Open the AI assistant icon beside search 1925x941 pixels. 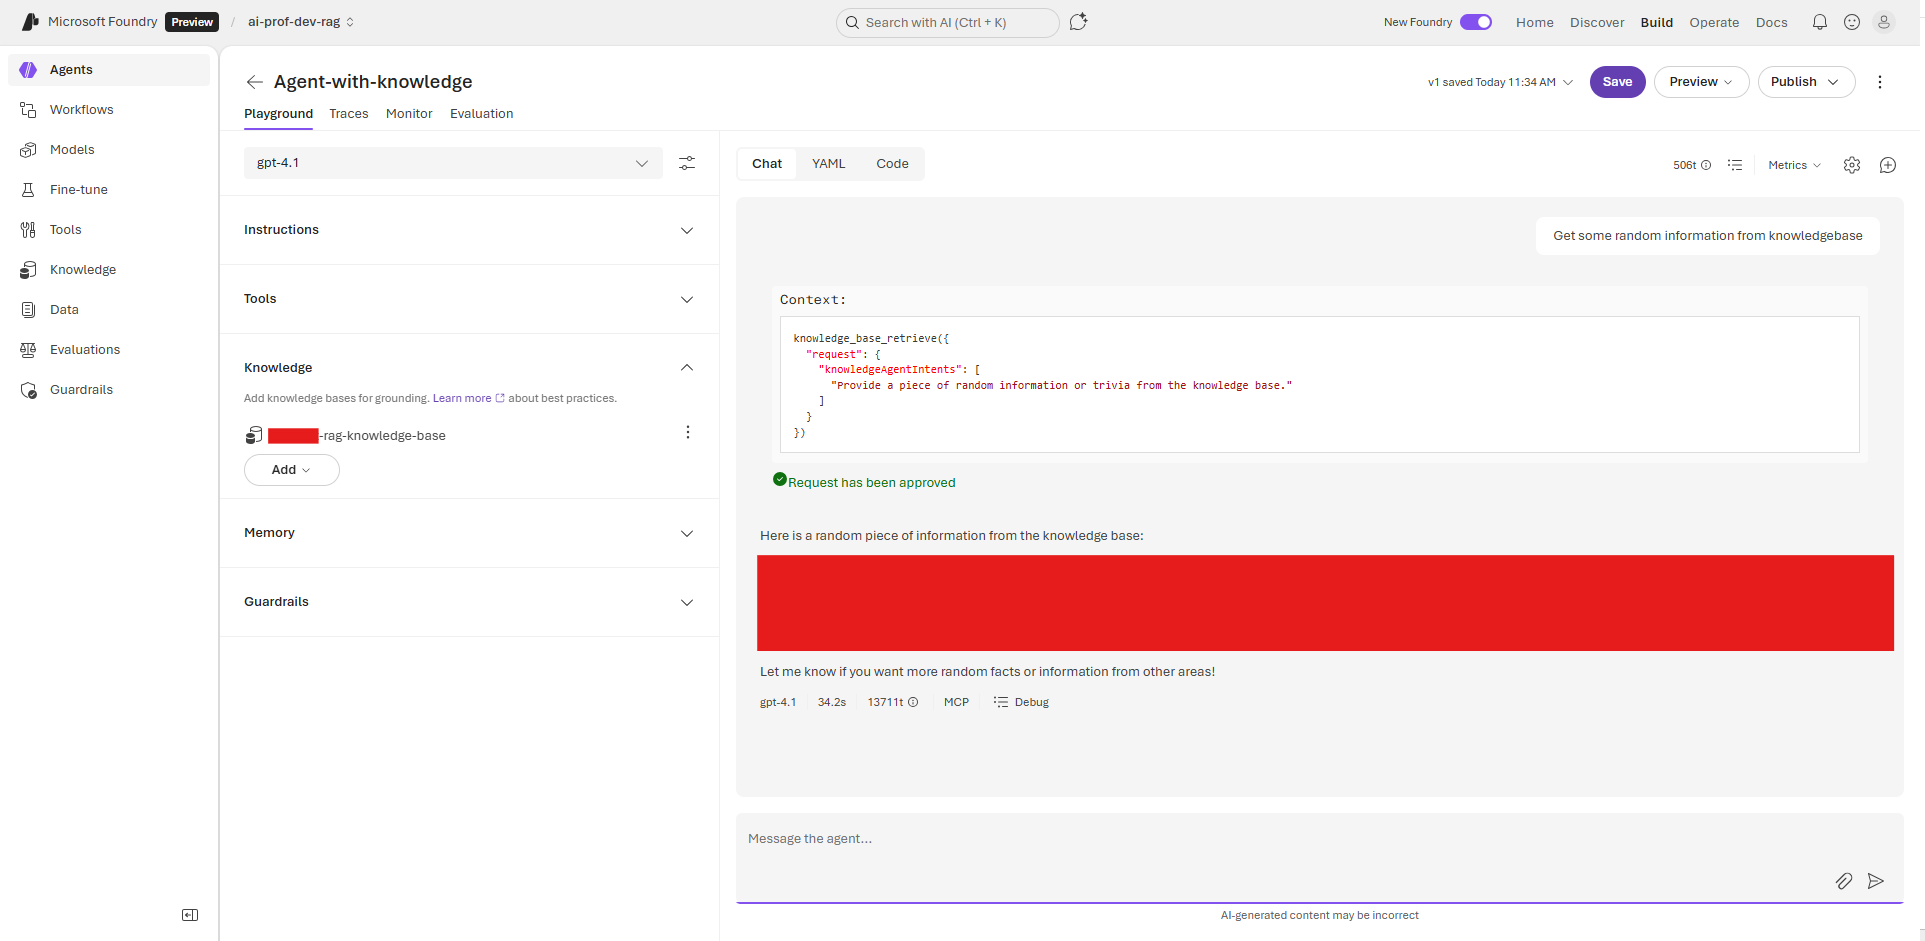[x=1078, y=22]
